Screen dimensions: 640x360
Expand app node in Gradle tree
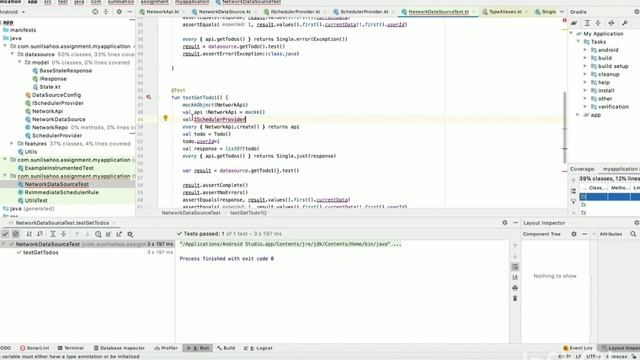(578, 115)
